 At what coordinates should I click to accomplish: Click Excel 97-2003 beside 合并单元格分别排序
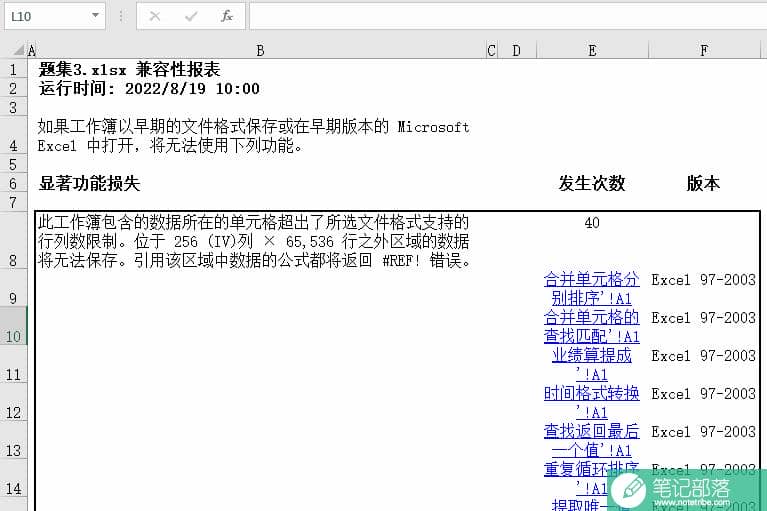tap(703, 280)
